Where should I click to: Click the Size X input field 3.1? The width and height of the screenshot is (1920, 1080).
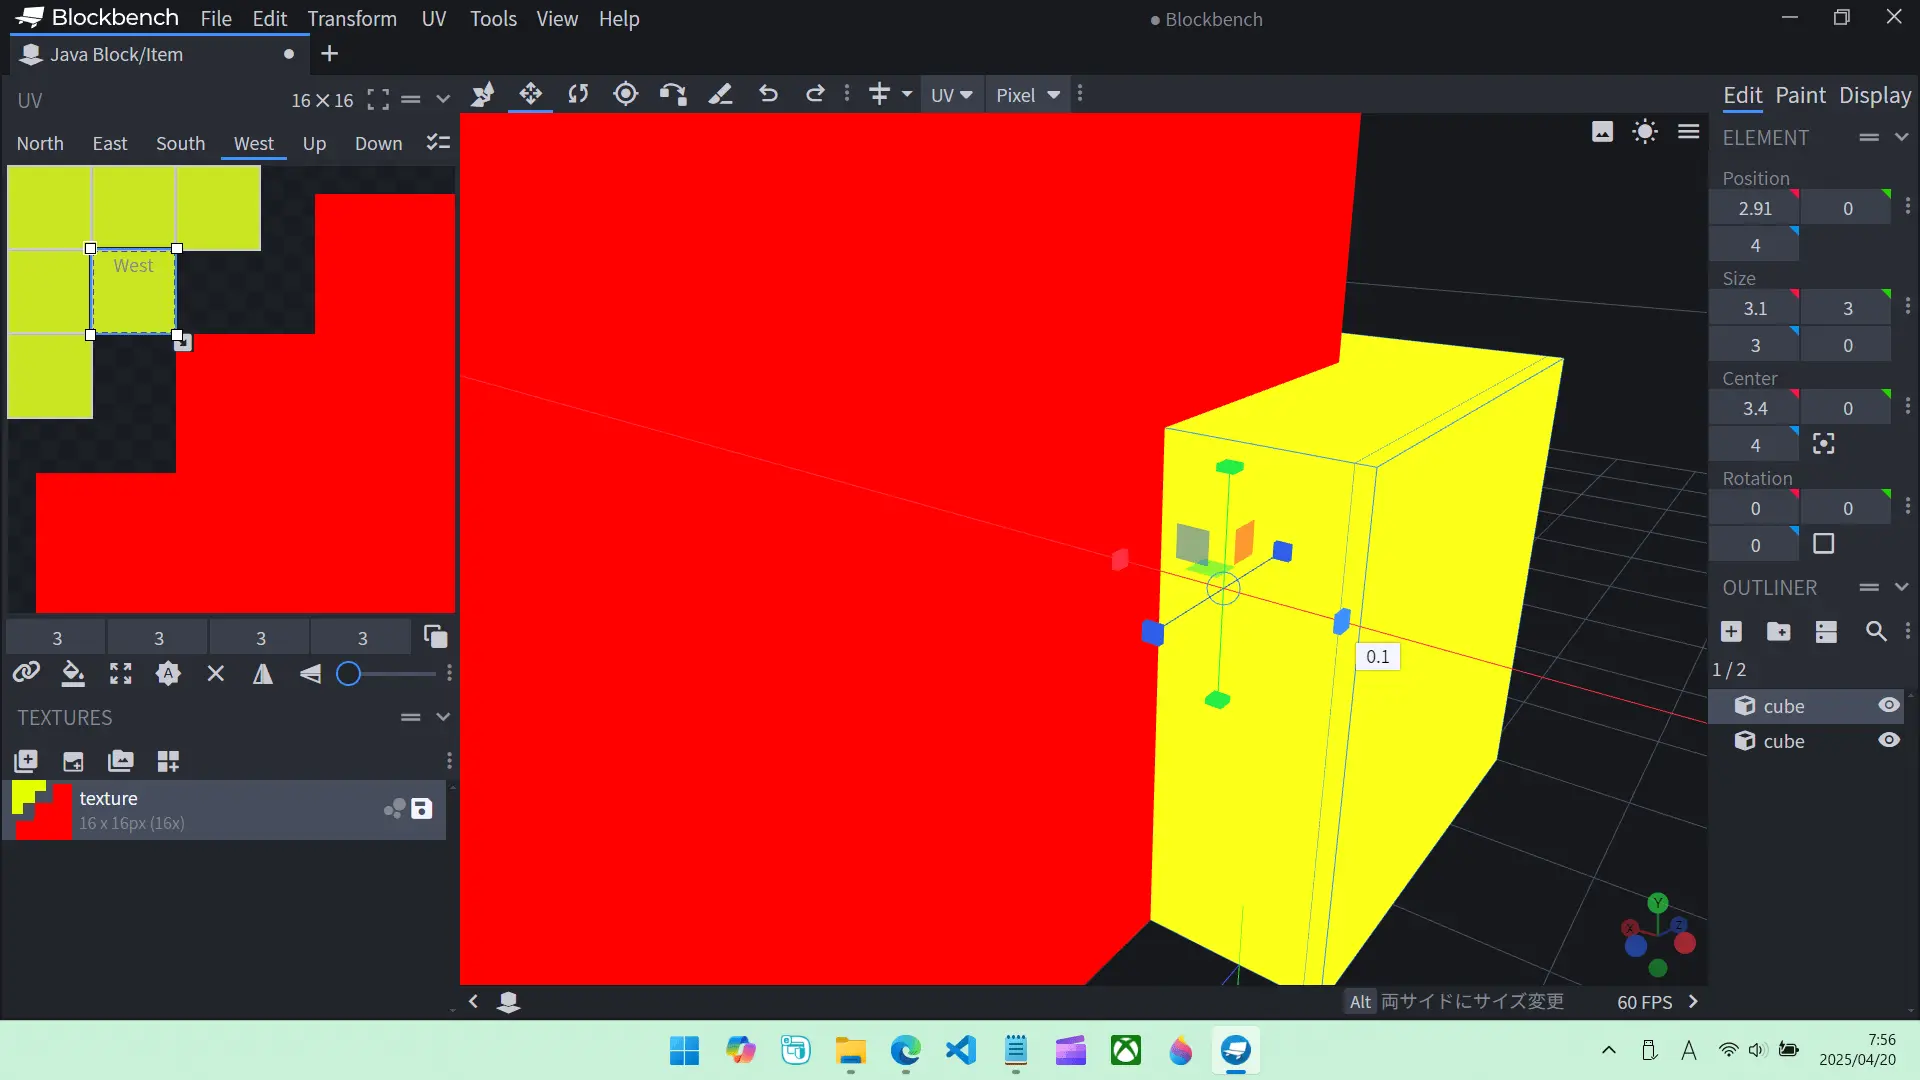coord(1754,308)
